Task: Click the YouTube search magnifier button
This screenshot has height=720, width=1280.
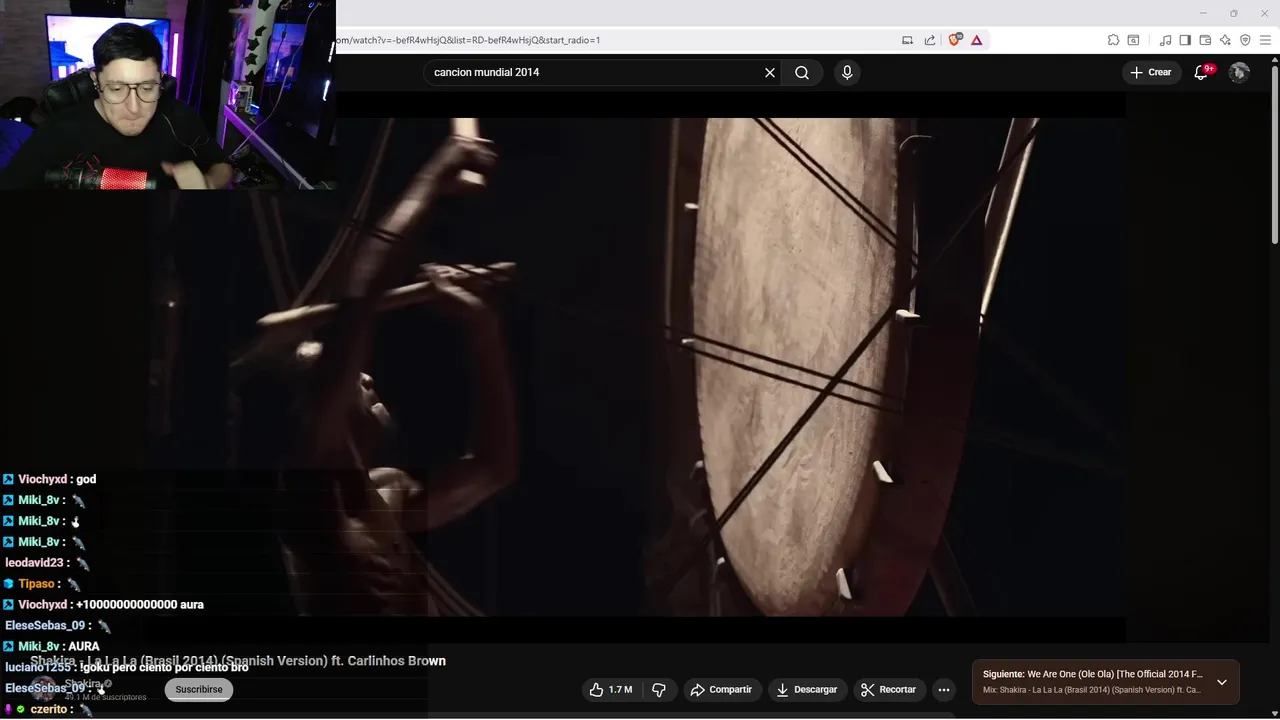Action: pyautogui.click(x=802, y=72)
